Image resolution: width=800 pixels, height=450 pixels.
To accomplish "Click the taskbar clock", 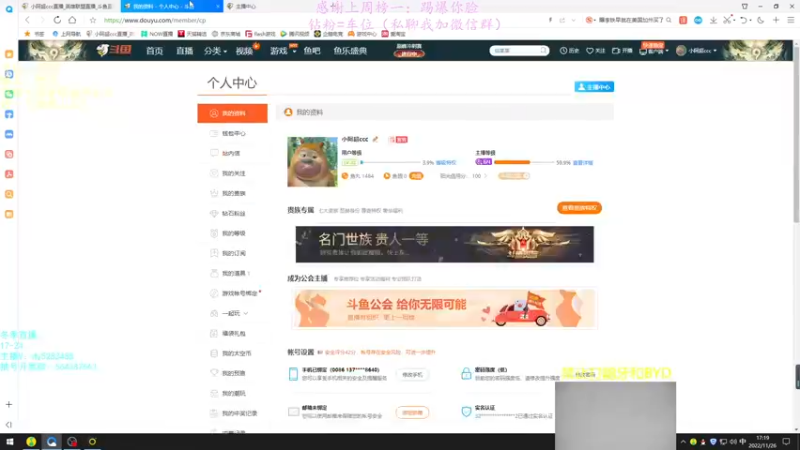I will pyautogui.click(x=762, y=442).
